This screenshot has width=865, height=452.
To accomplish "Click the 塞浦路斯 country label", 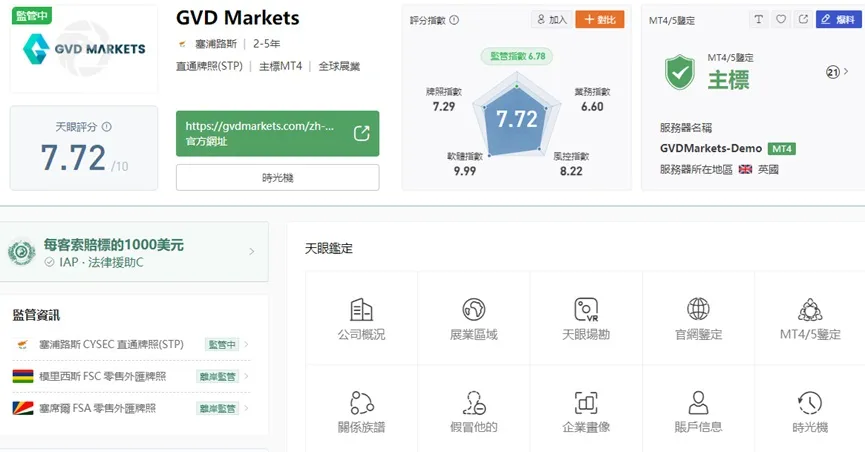I will pyautogui.click(x=216, y=44).
